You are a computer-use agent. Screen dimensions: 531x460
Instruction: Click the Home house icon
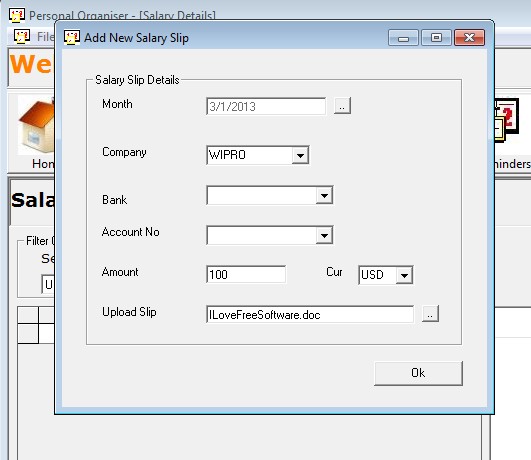pos(36,125)
